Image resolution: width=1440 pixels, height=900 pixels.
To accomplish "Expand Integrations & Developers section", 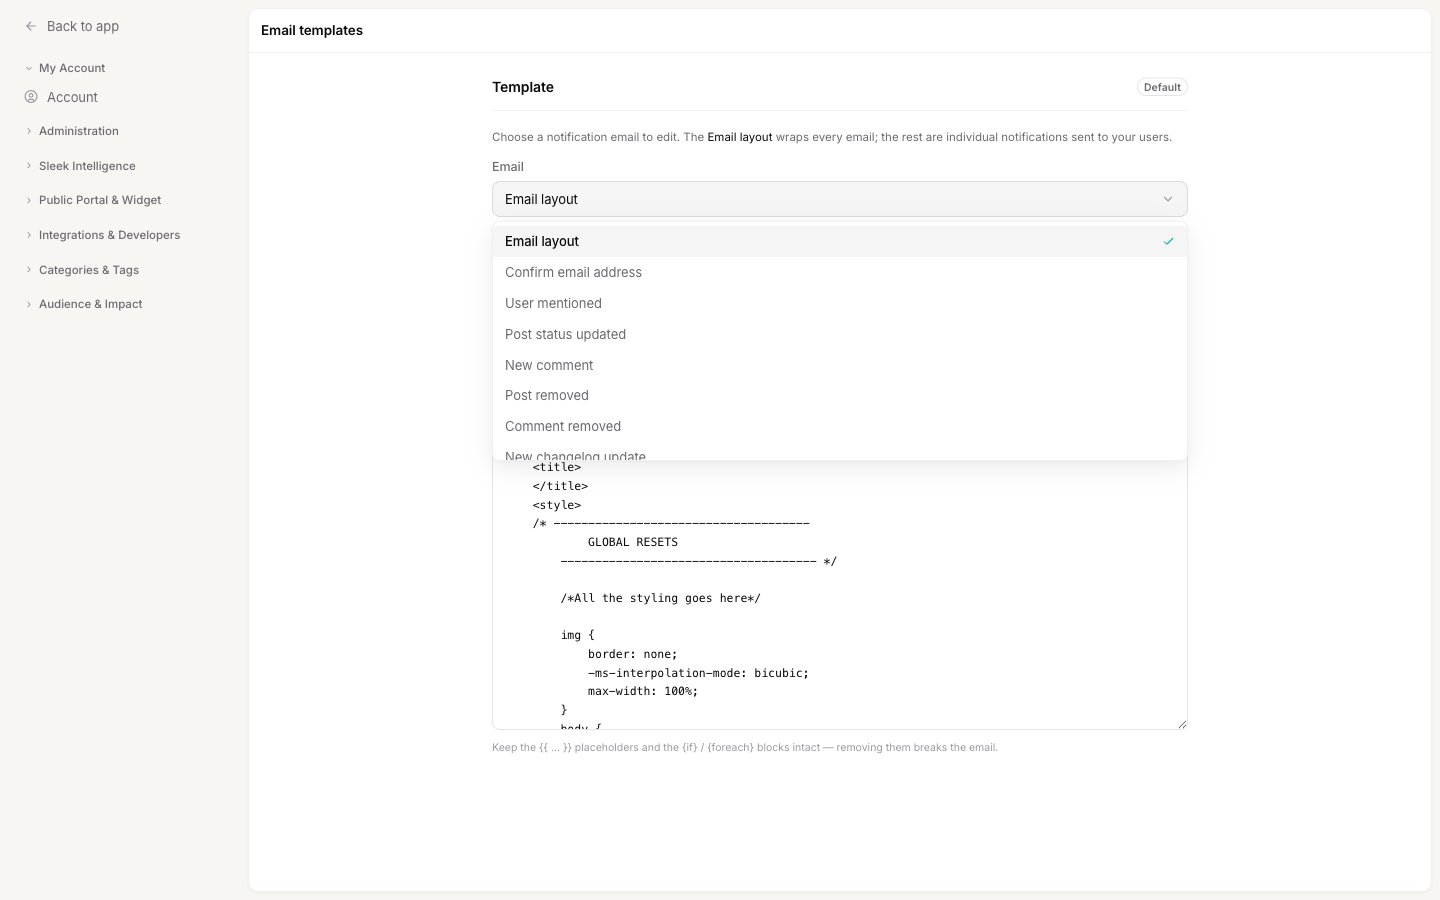I will 109,235.
